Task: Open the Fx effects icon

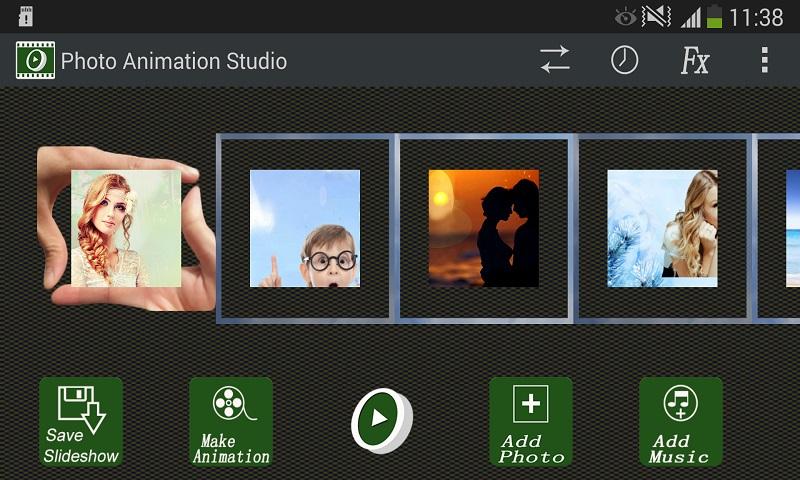Action: [x=695, y=61]
